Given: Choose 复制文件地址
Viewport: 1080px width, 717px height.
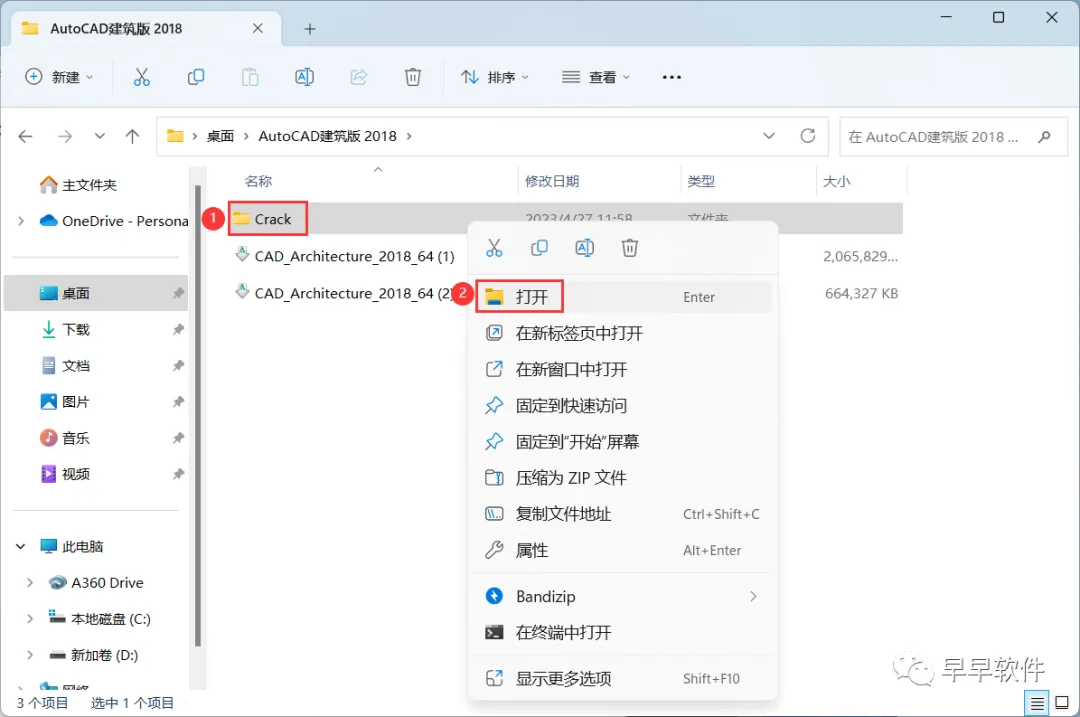Looking at the screenshot, I should tap(623, 514).
